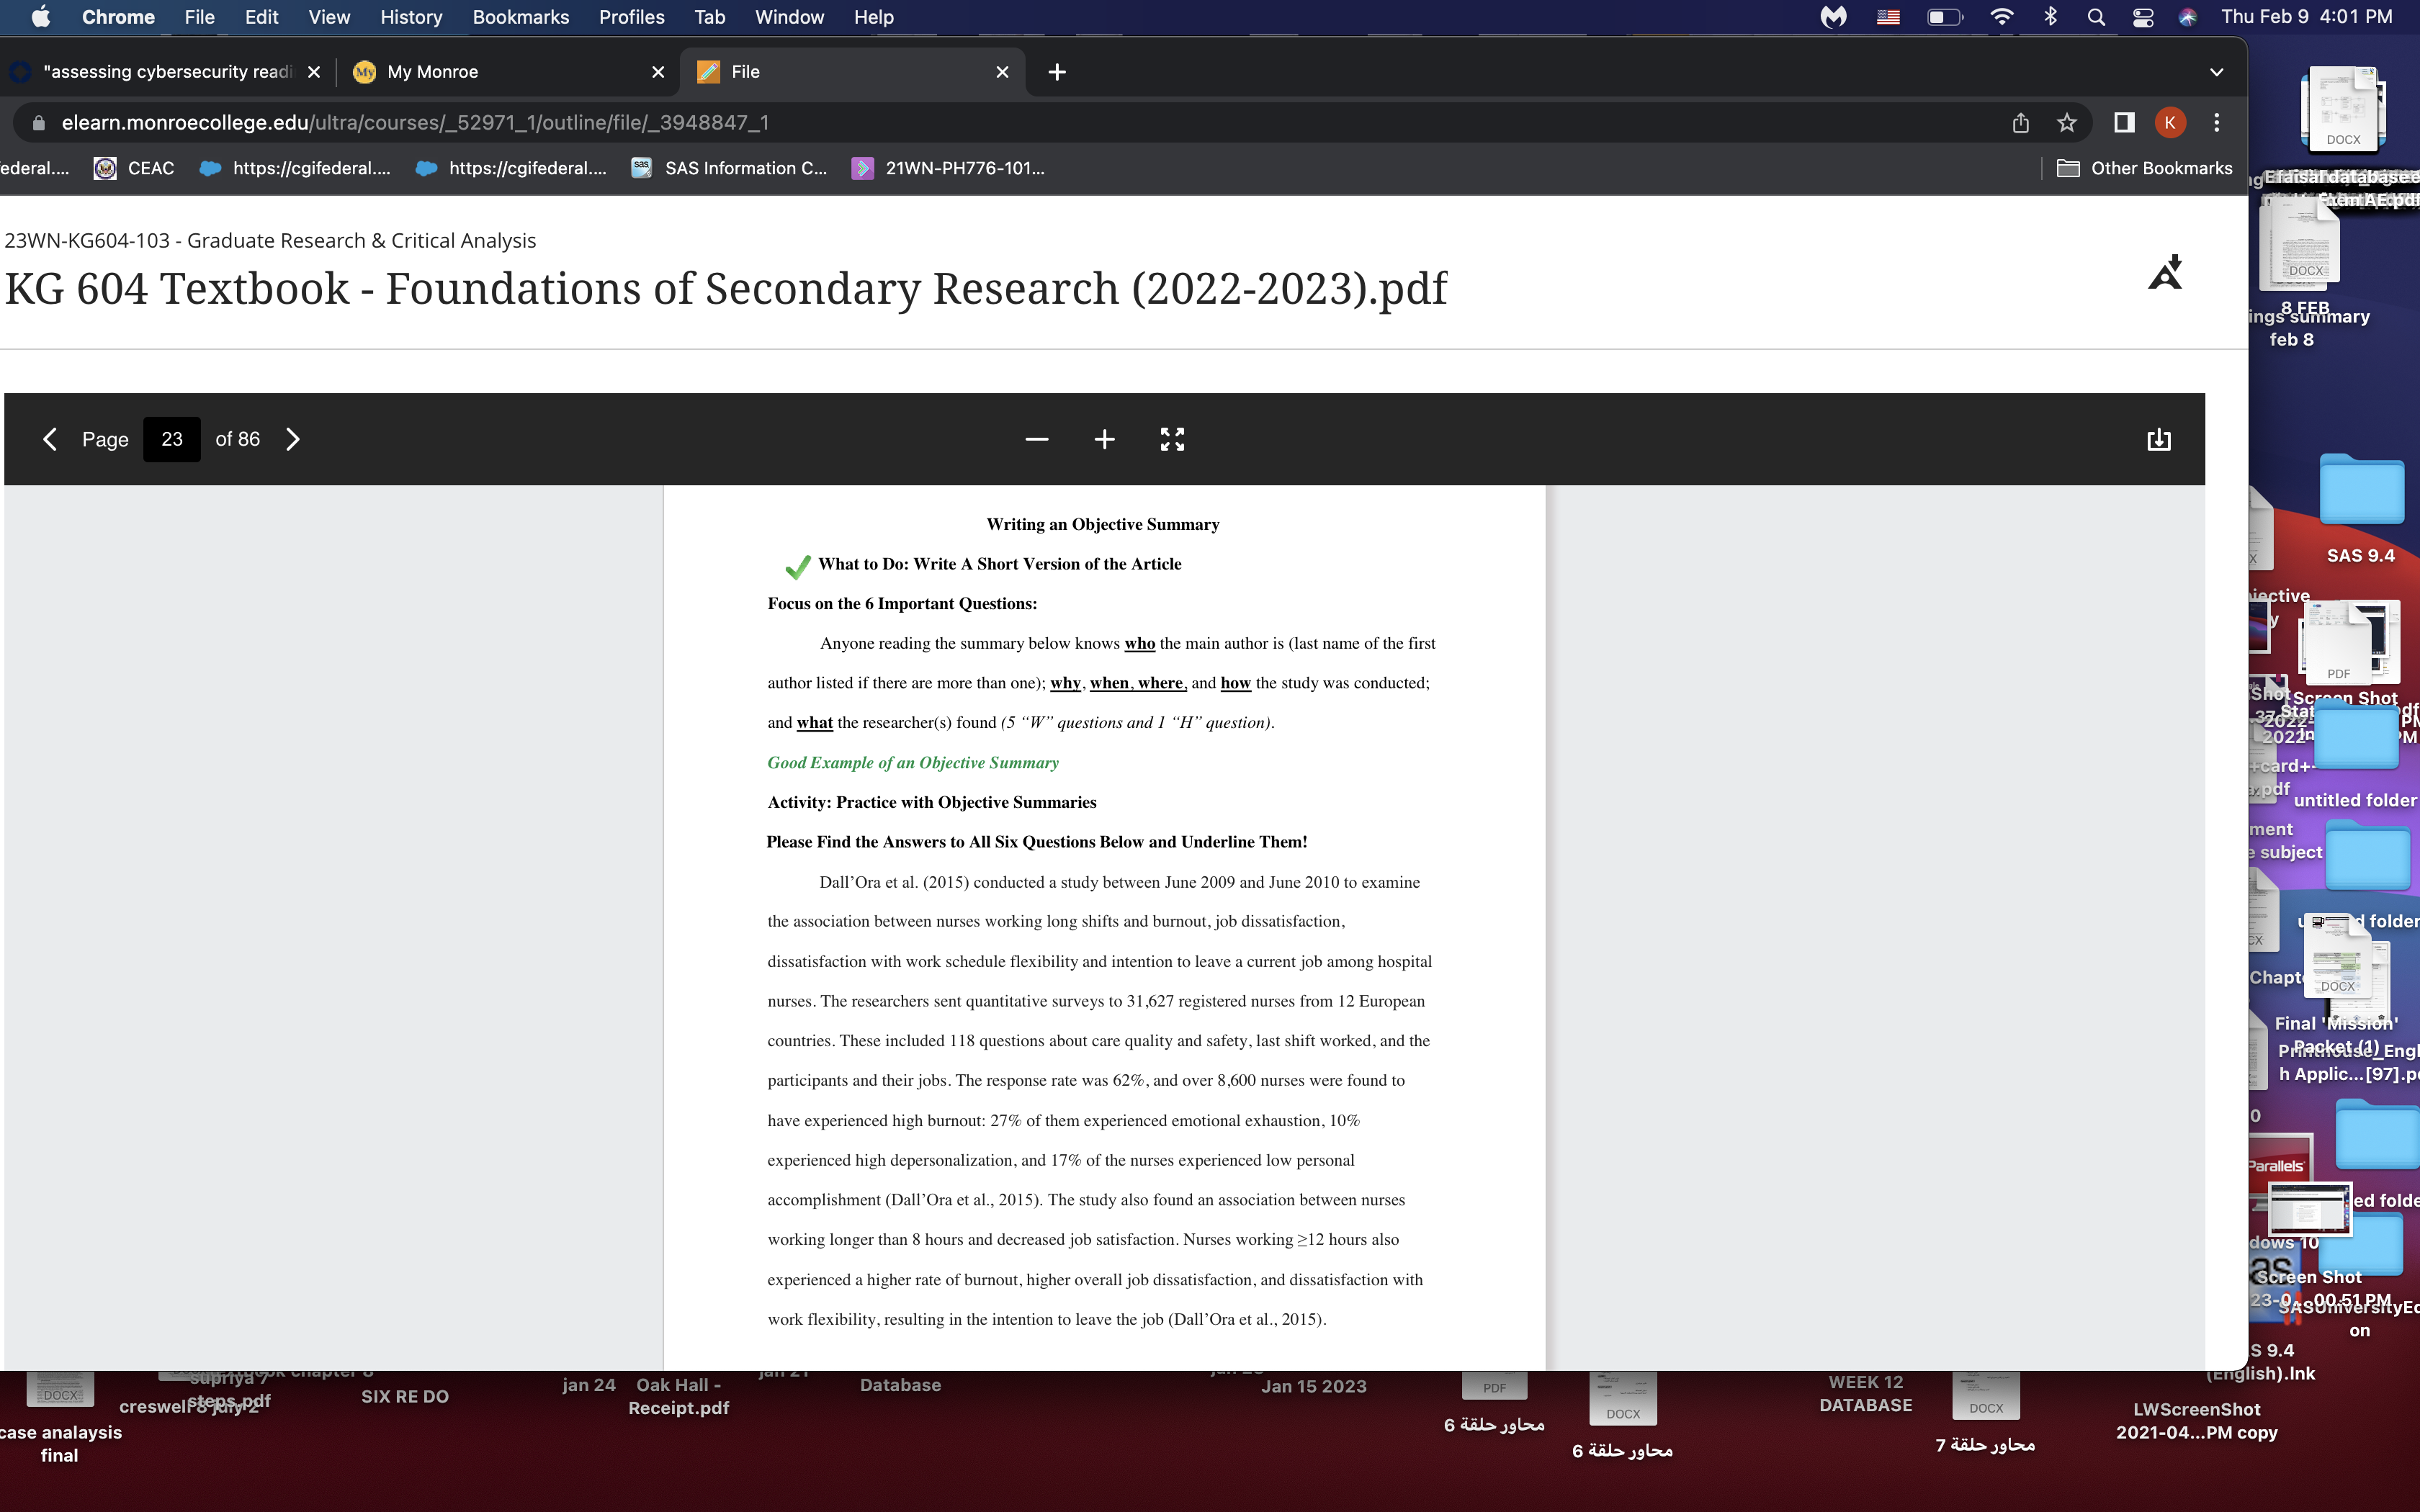Open the Profiles menu
2420x1512 pixels.
click(x=631, y=17)
